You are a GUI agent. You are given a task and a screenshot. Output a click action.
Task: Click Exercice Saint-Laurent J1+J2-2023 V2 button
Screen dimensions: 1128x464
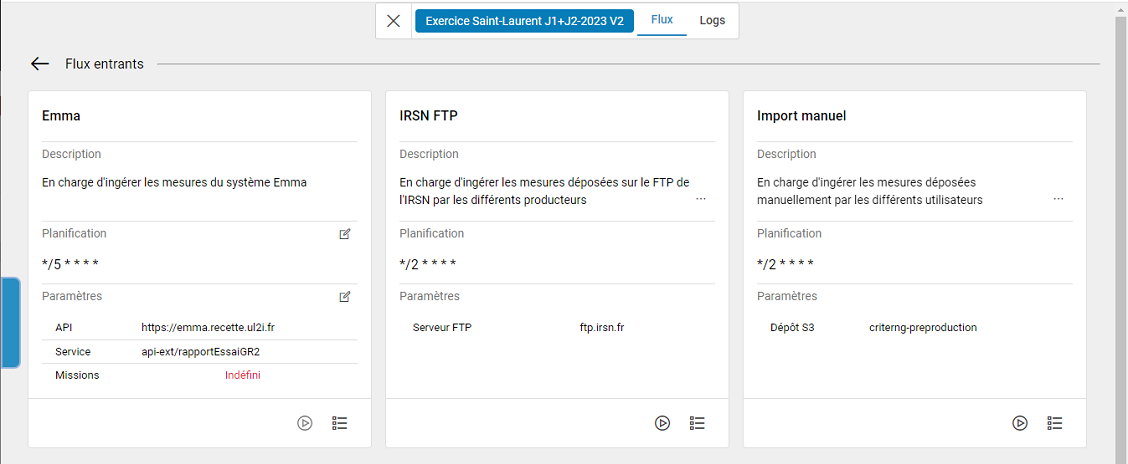[524, 21]
